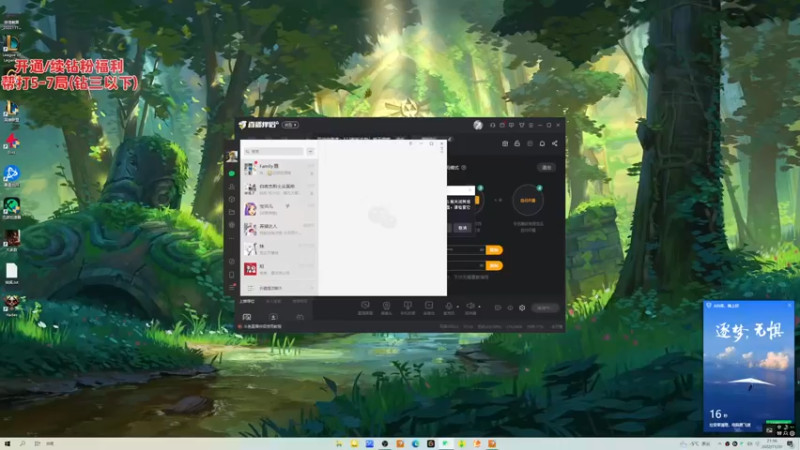
Task: Open the taskbar clock and date
Action: pyautogui.click(x=772, y=444)
